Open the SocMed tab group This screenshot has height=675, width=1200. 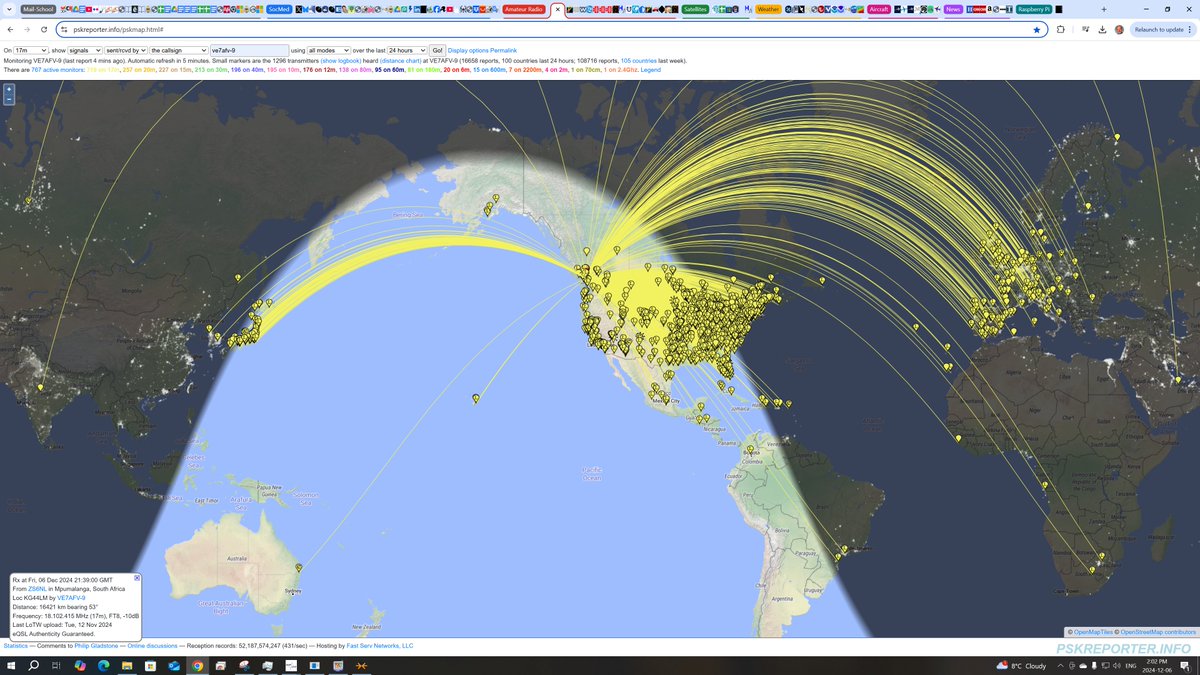tap(279, 9)
